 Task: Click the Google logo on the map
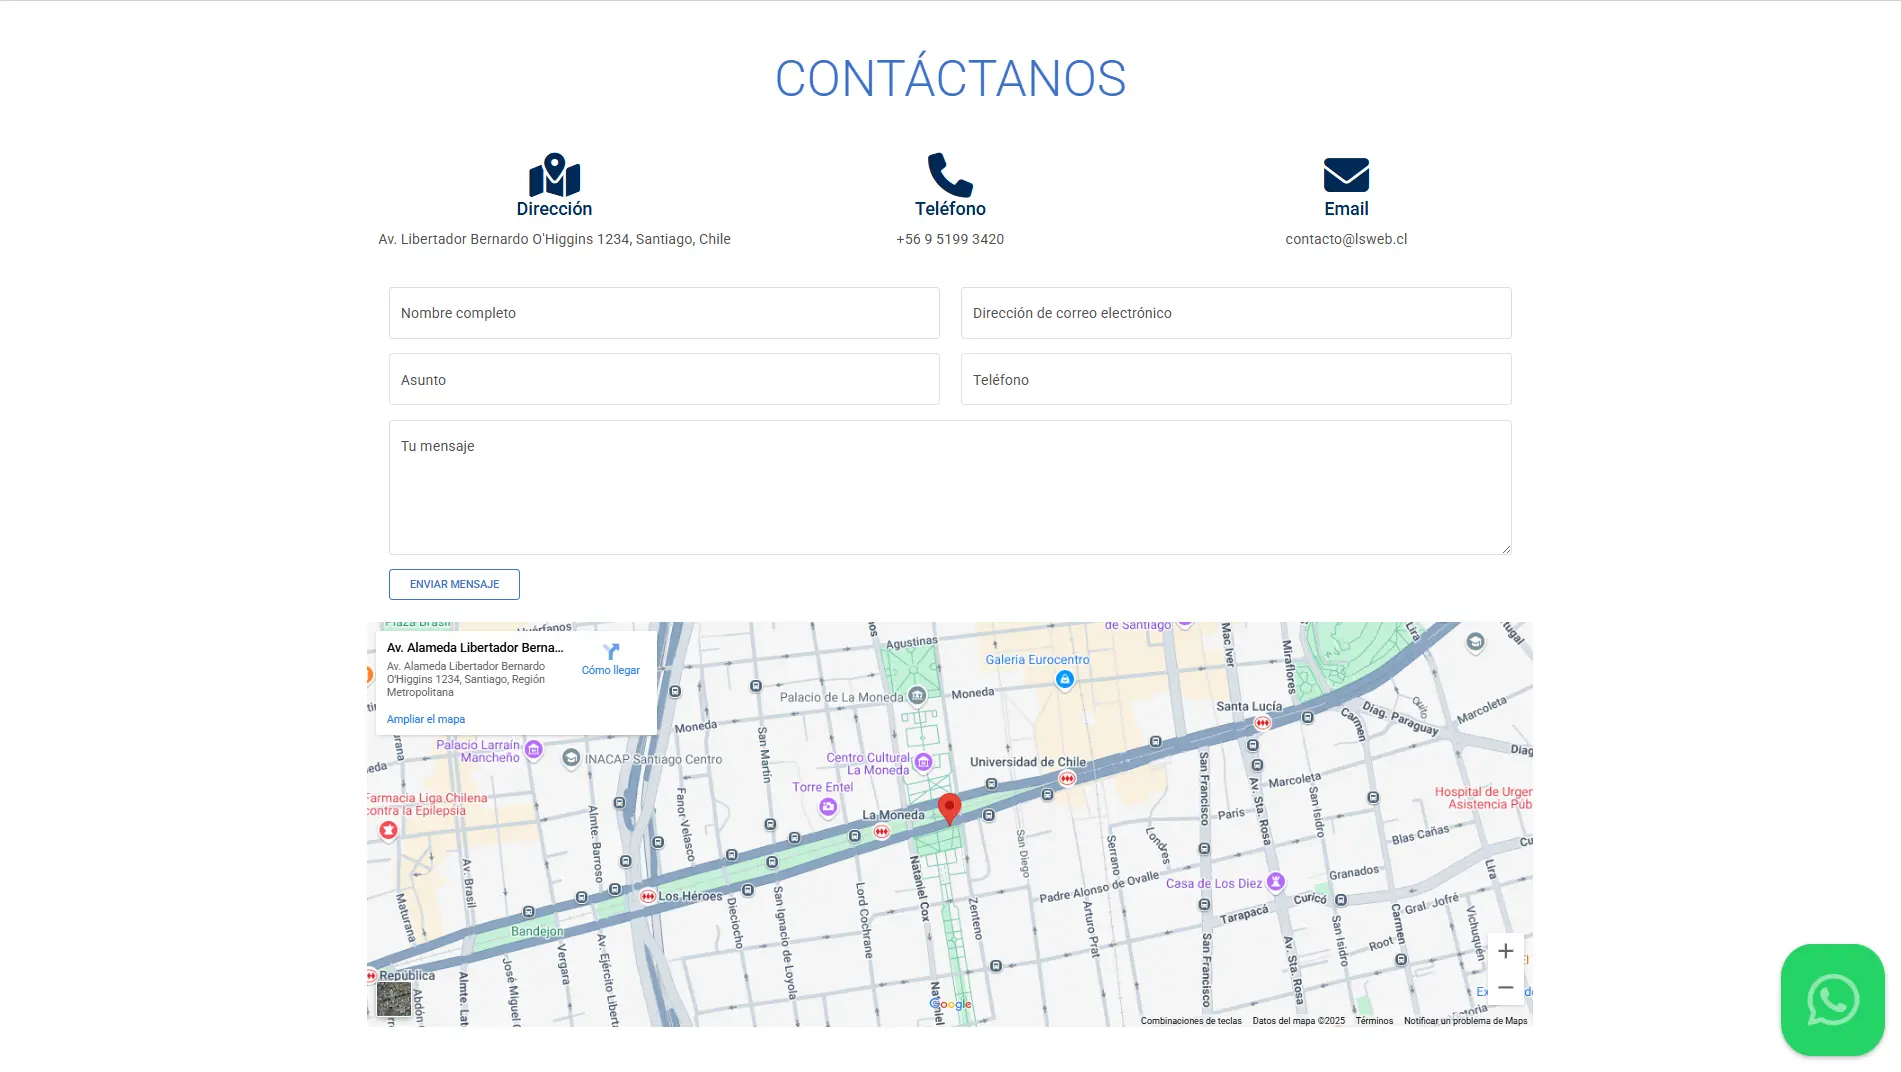950,1003
